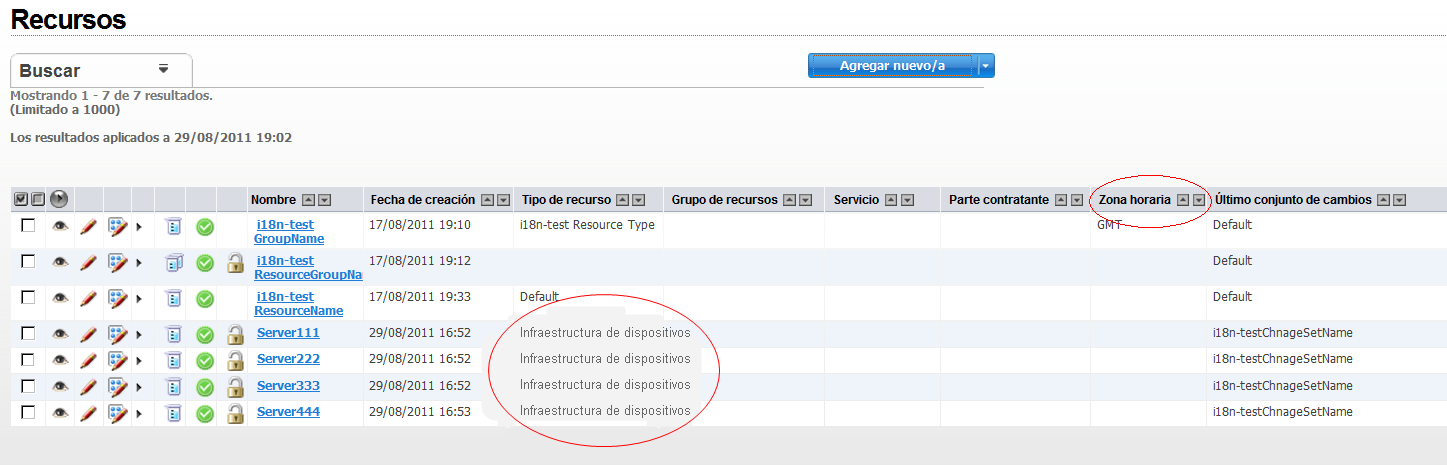Click the pencil edit icon for Server333
This screenshot has width=1447, height=465.
click(x=88, y=386)
